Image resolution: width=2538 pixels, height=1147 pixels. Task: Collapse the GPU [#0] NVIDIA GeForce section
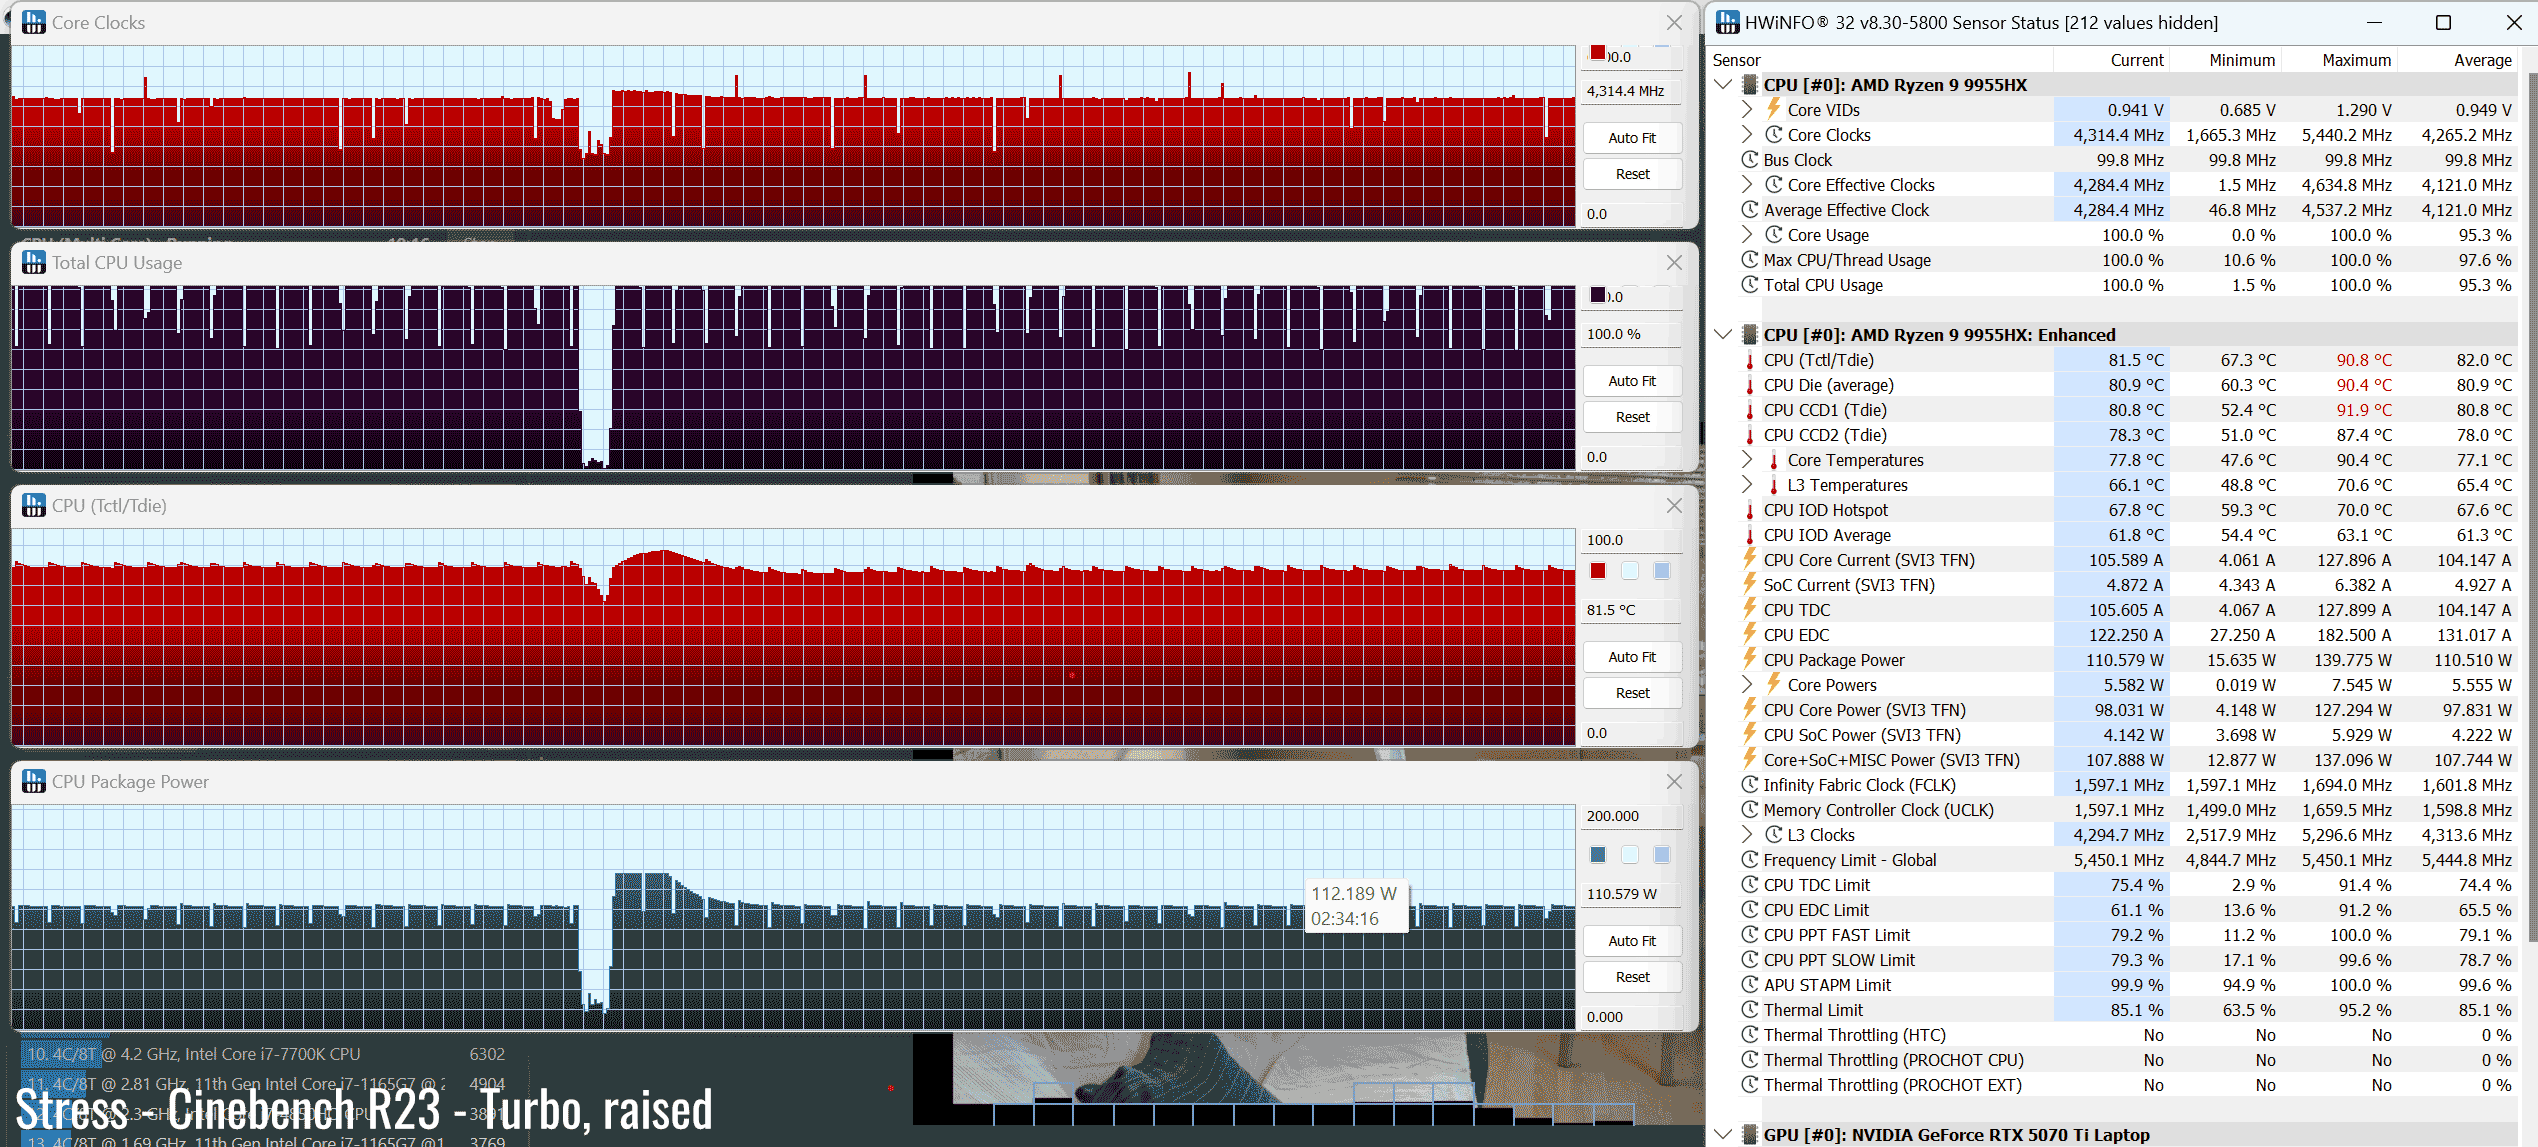[1723, 1134]
